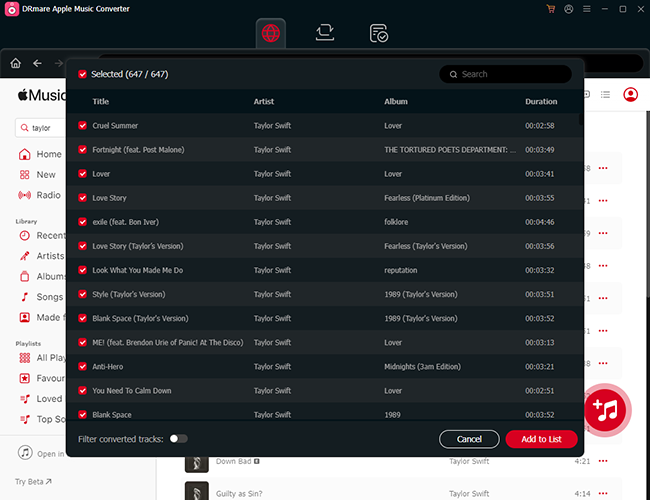Sort by the Duration column header
This screenshot has height=500, width=650.
click(x=541, y=102)
